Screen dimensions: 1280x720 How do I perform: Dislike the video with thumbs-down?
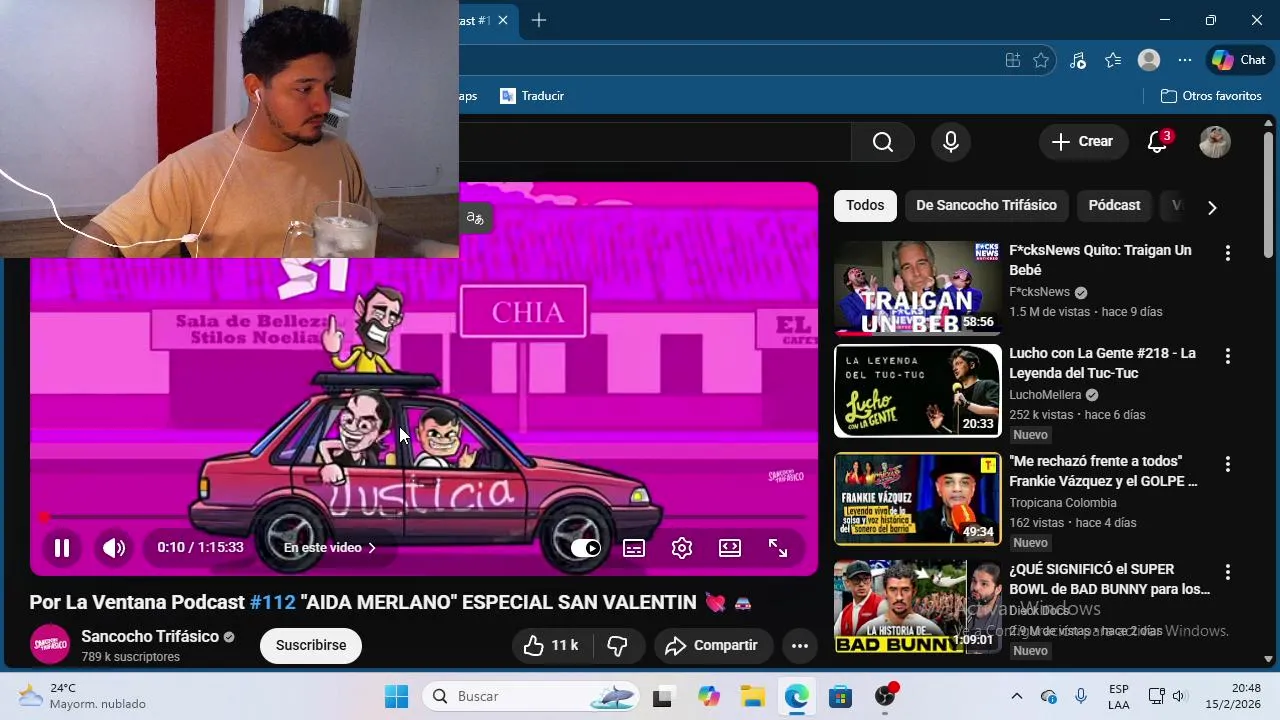pos(618,646)
